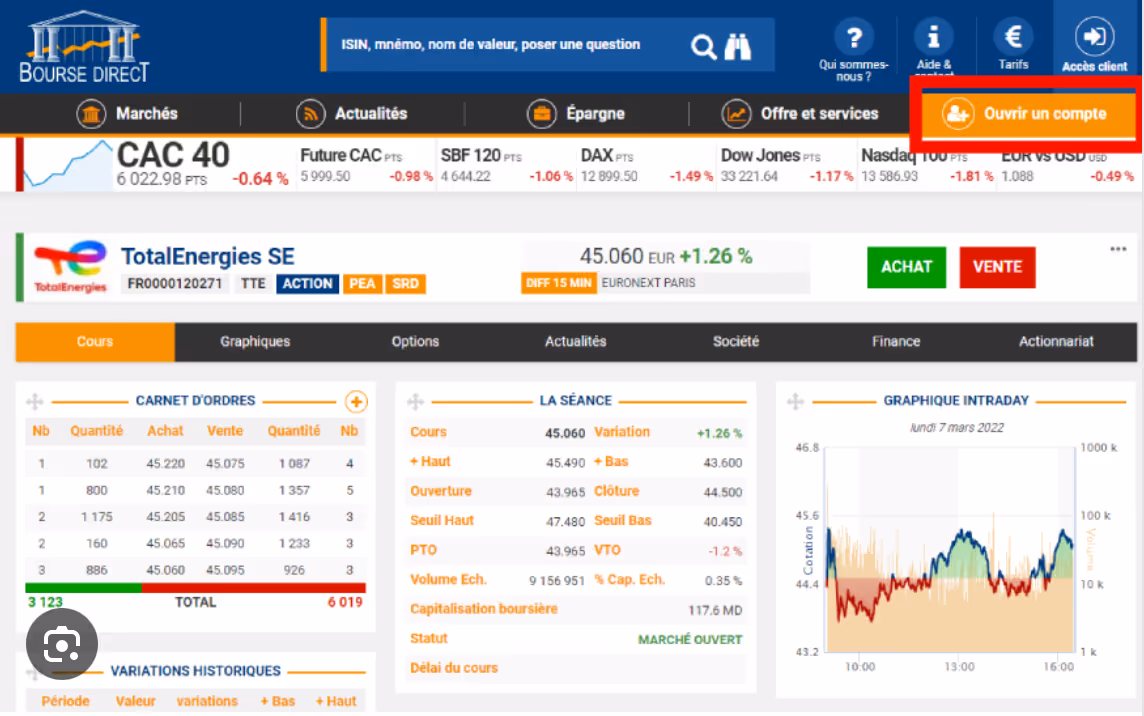Click the SBF 120 ticker

[506, 166]
